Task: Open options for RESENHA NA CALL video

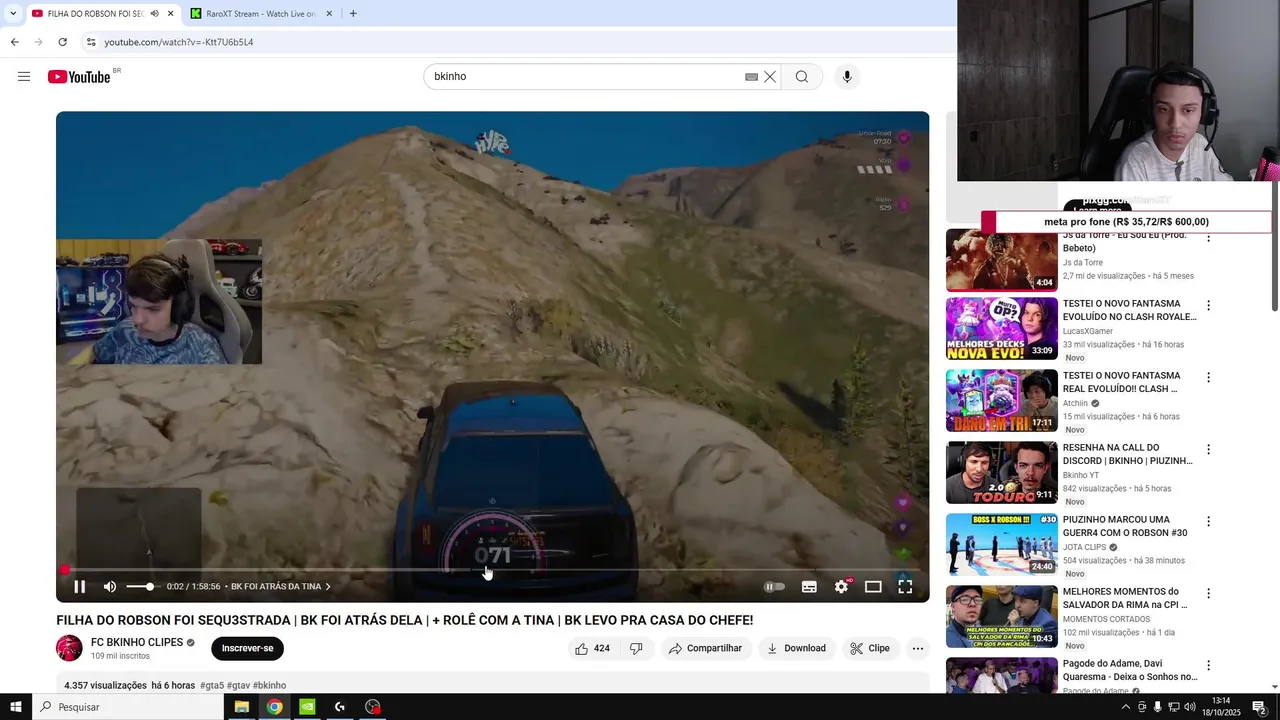Action: 1208,449
